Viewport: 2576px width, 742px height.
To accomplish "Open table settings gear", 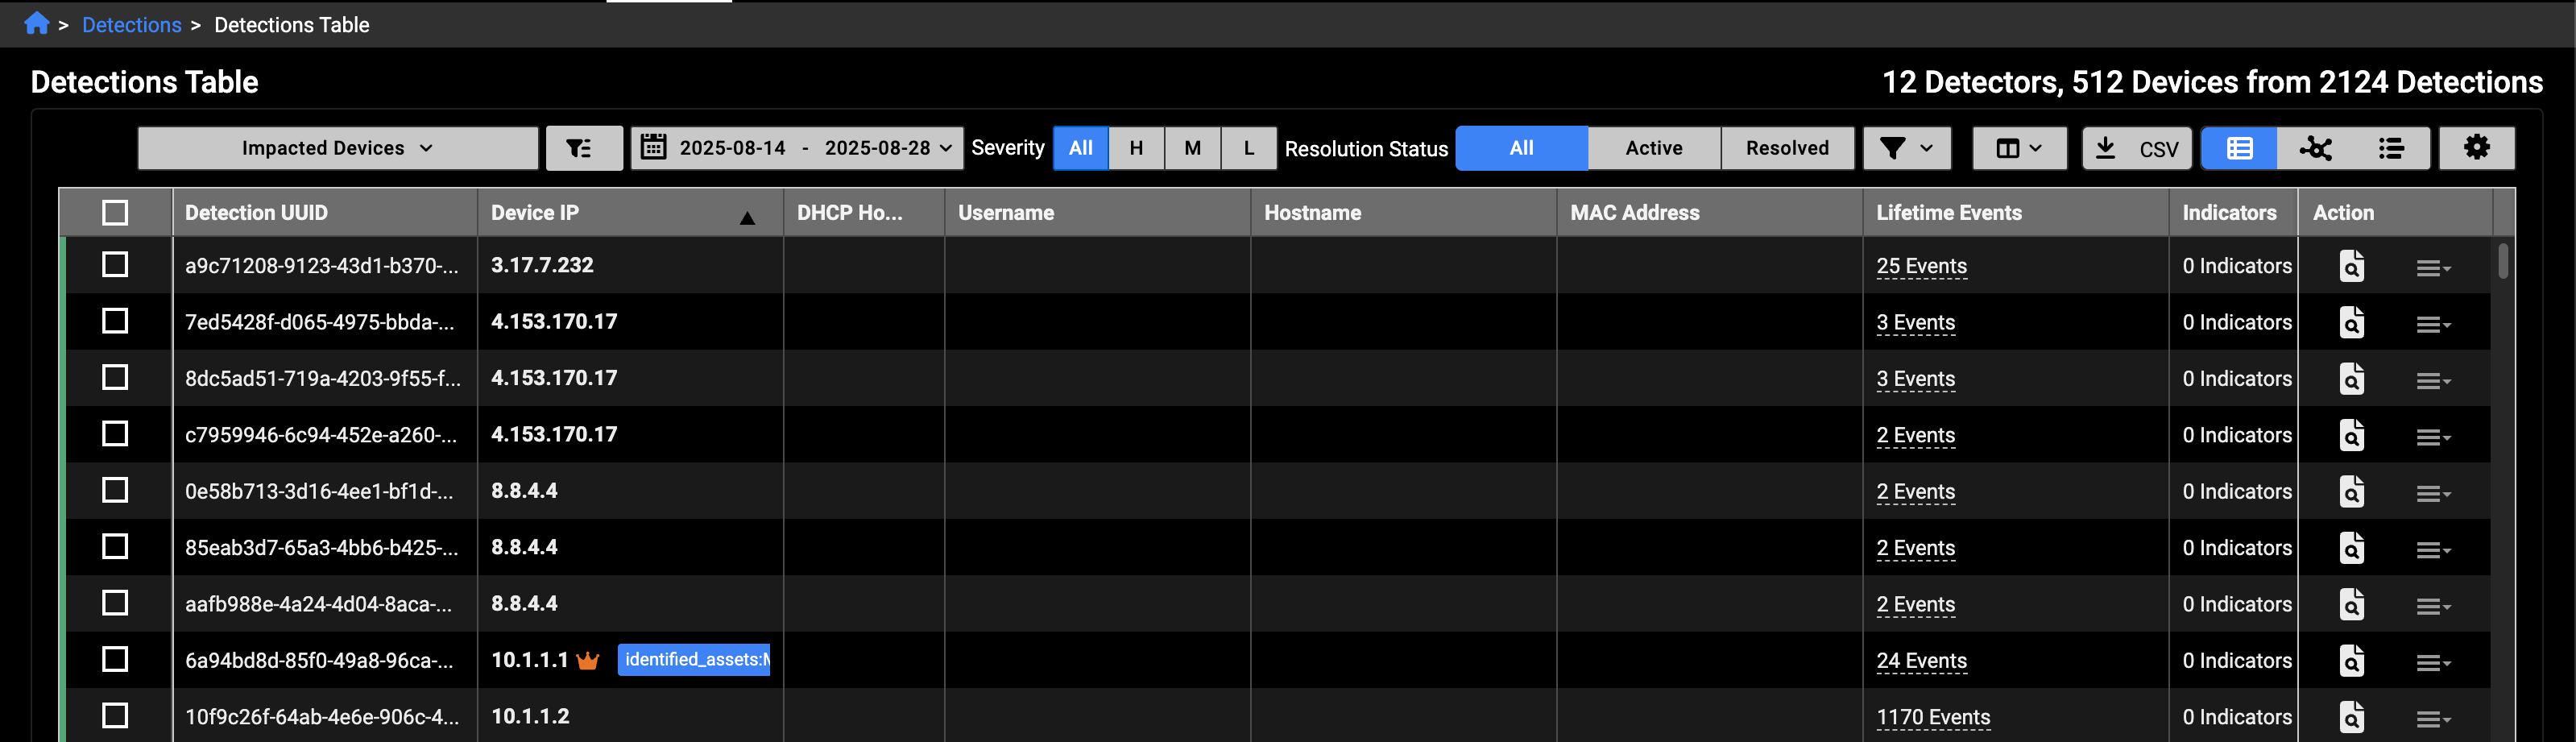I will [2476, 148].
